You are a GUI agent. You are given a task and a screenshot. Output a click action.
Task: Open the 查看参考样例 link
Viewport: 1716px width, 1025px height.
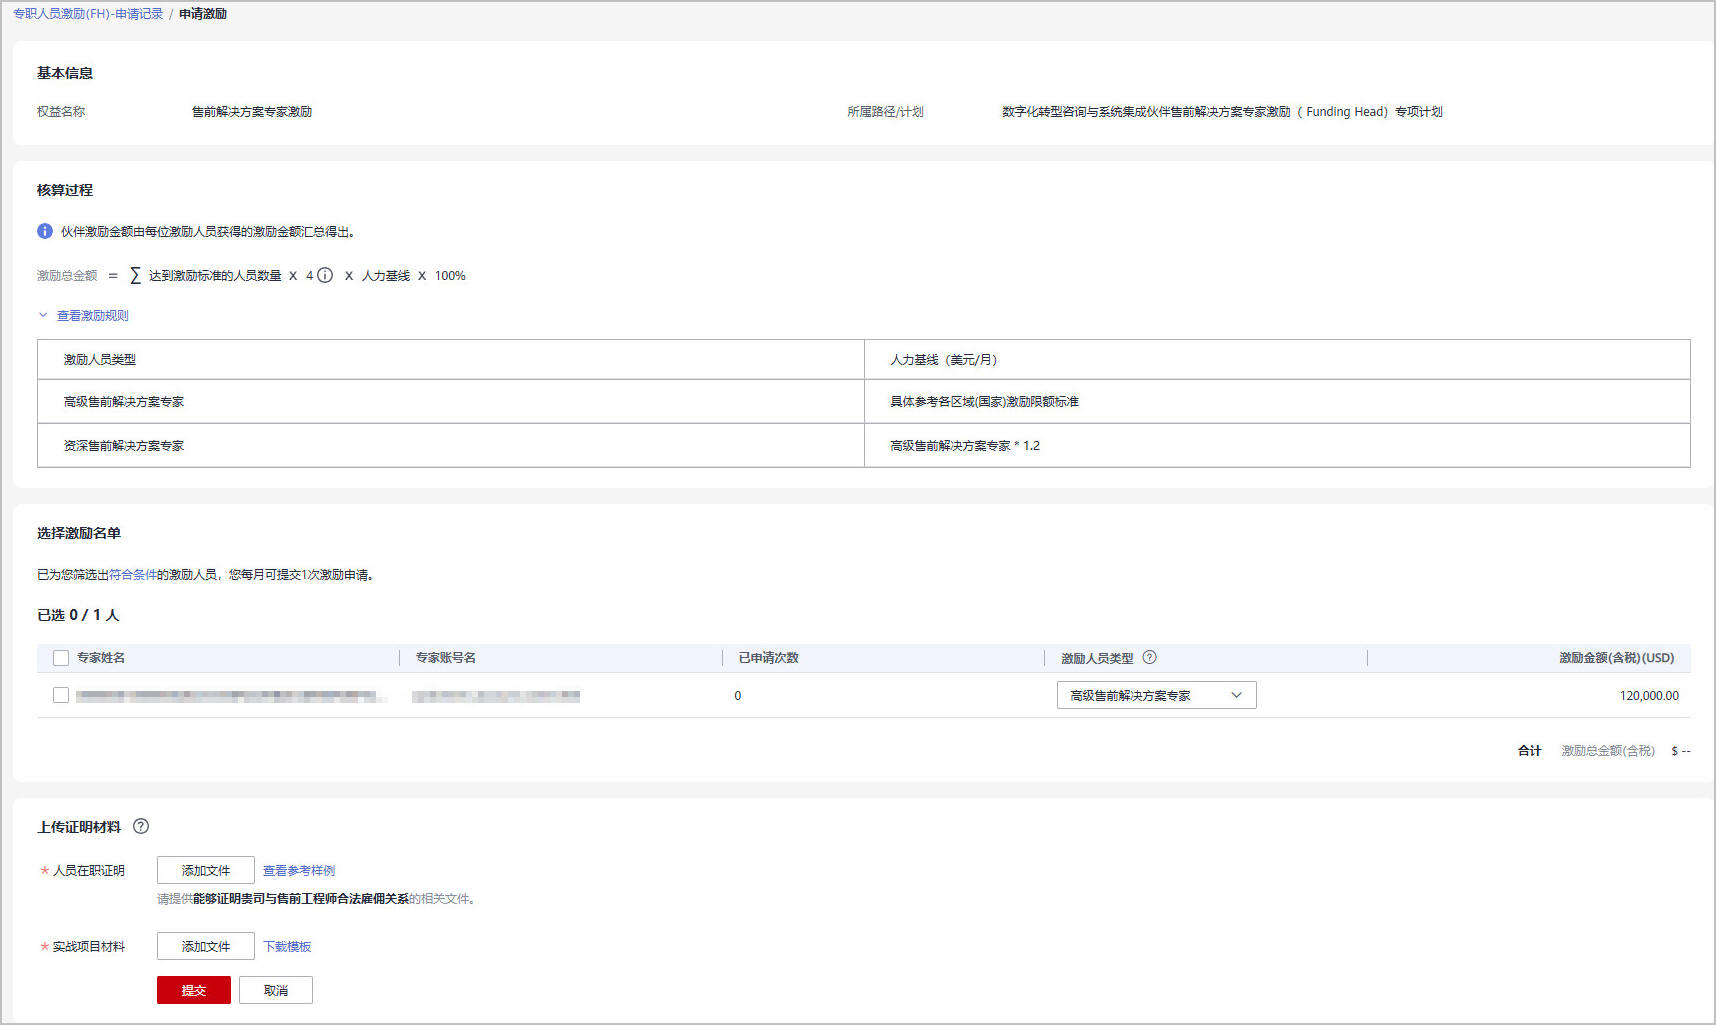[x=299, y=871]
